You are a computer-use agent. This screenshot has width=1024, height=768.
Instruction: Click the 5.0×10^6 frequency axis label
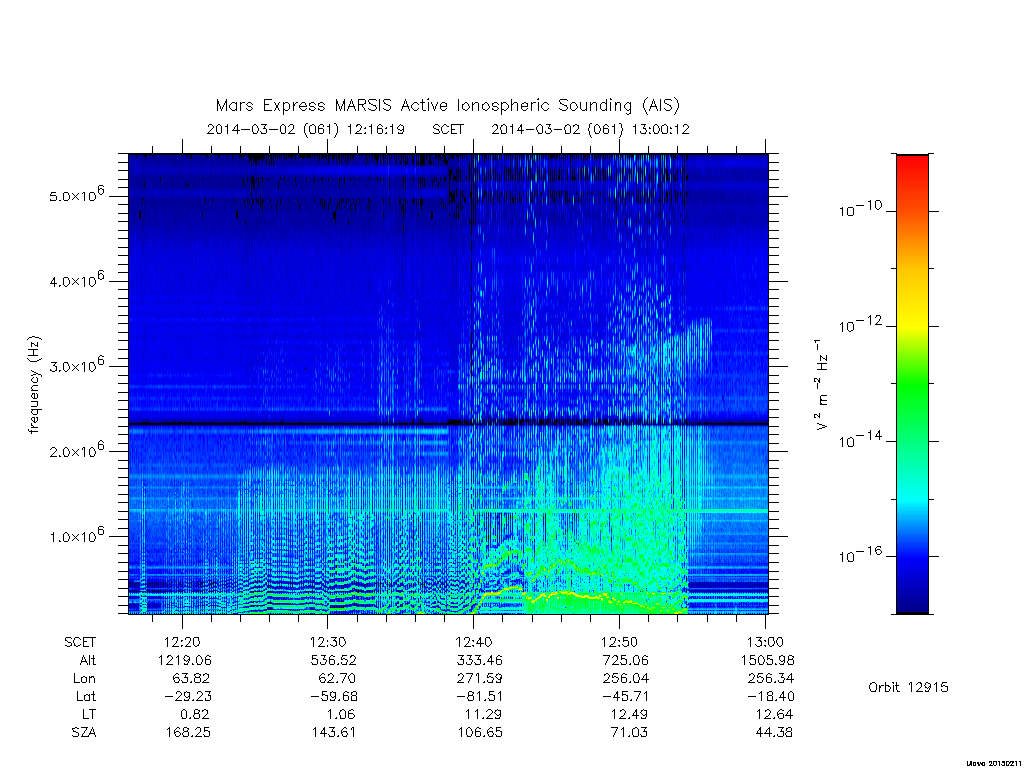tap(76, 195)
